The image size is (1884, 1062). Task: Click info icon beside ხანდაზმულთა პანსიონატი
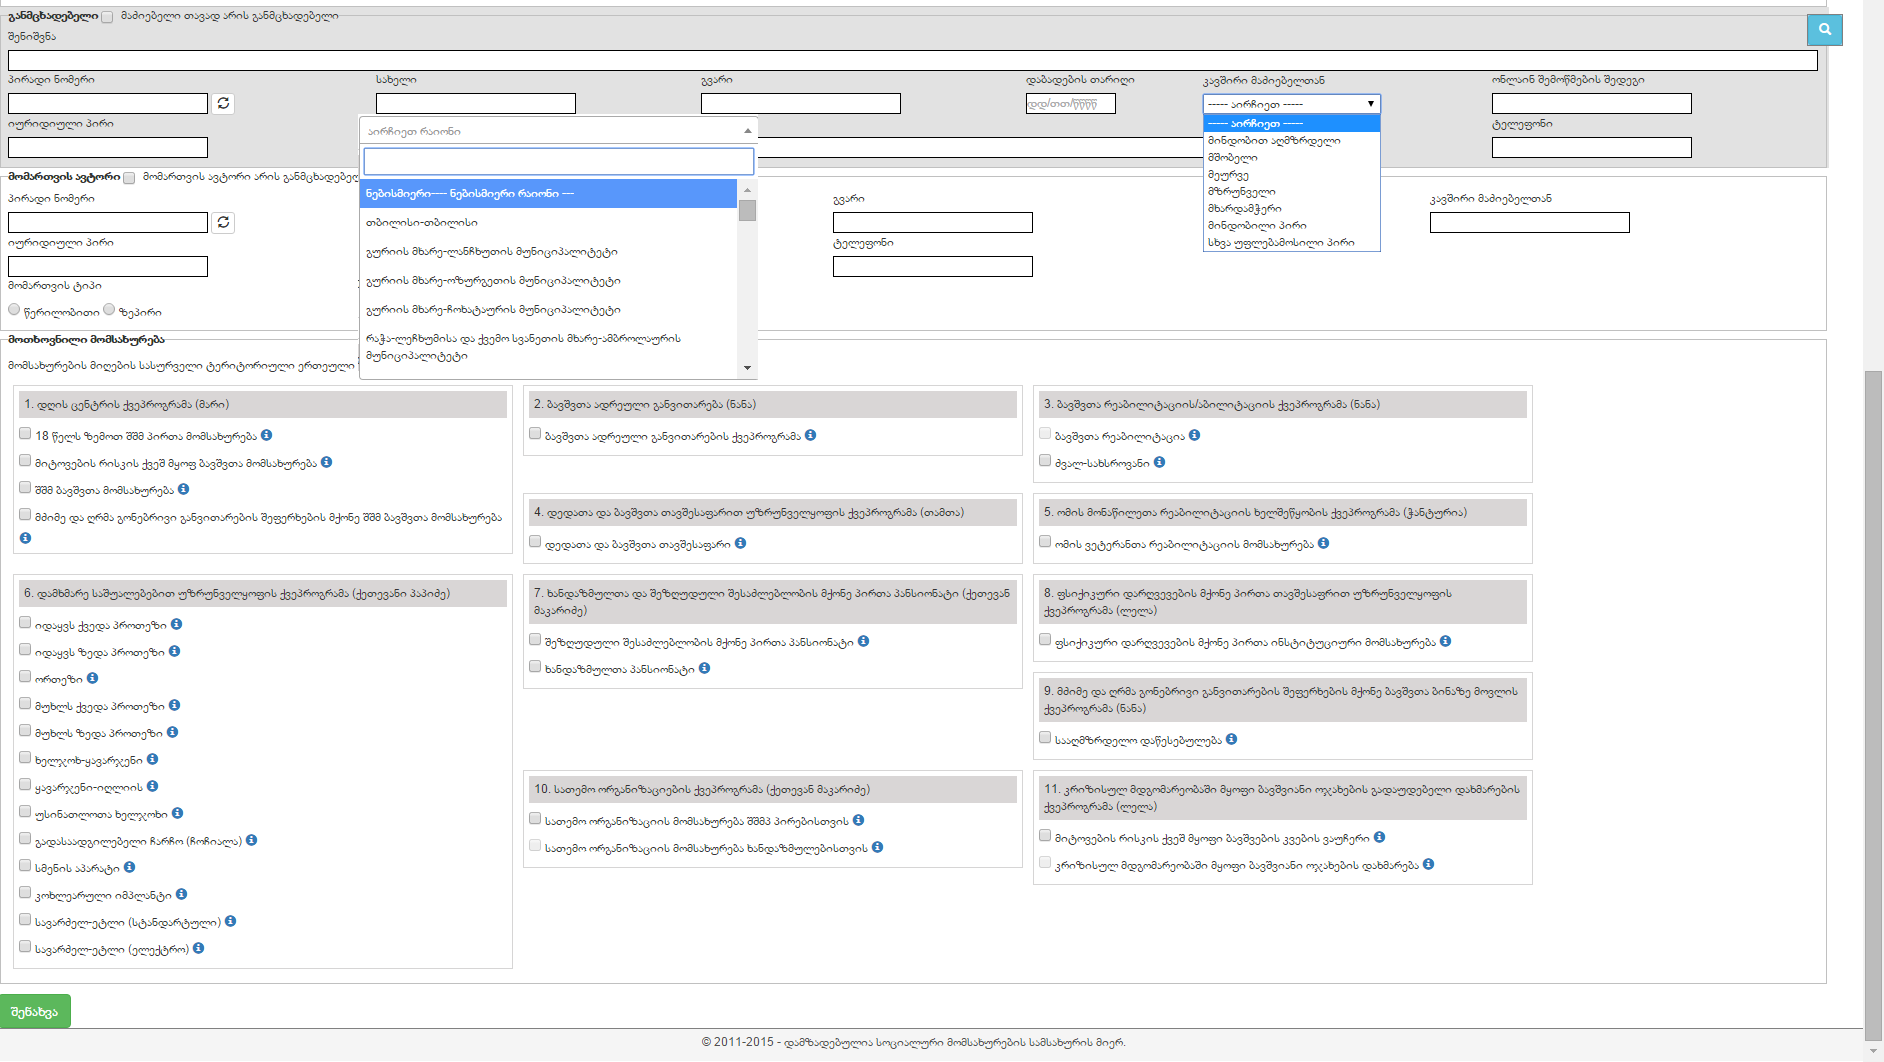coord(705,668)
